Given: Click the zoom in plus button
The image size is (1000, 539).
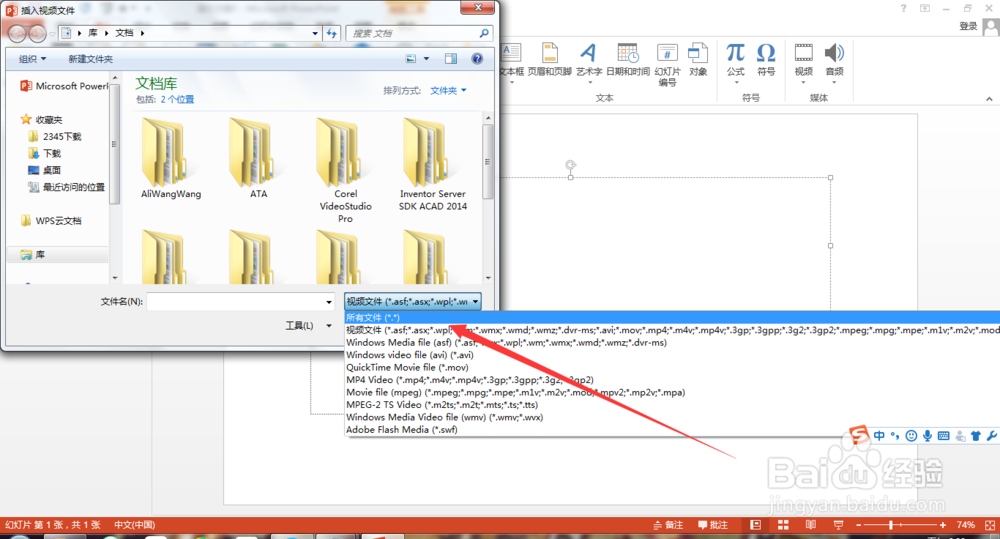Looking at the screenshot, I should click(x=943, y=525).
